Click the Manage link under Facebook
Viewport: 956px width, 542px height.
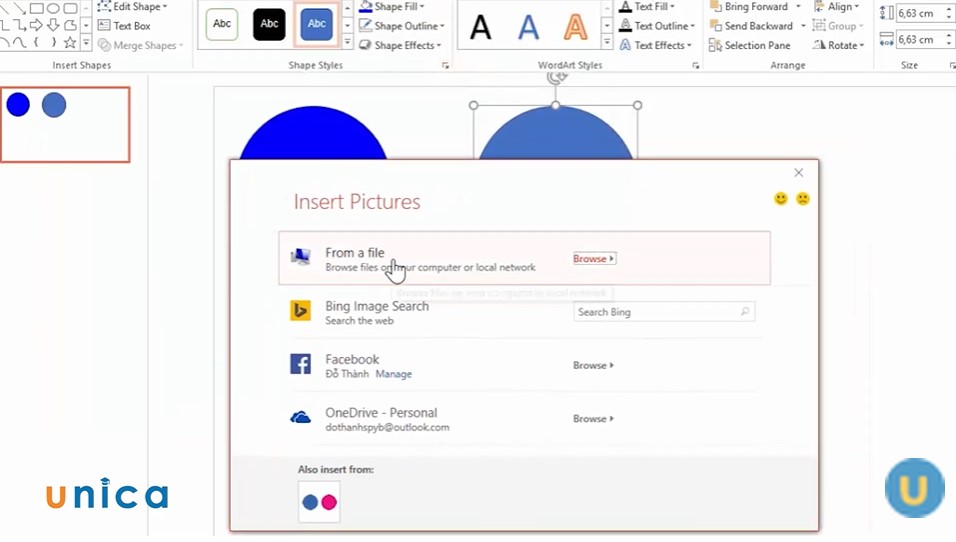click(393, 374)
